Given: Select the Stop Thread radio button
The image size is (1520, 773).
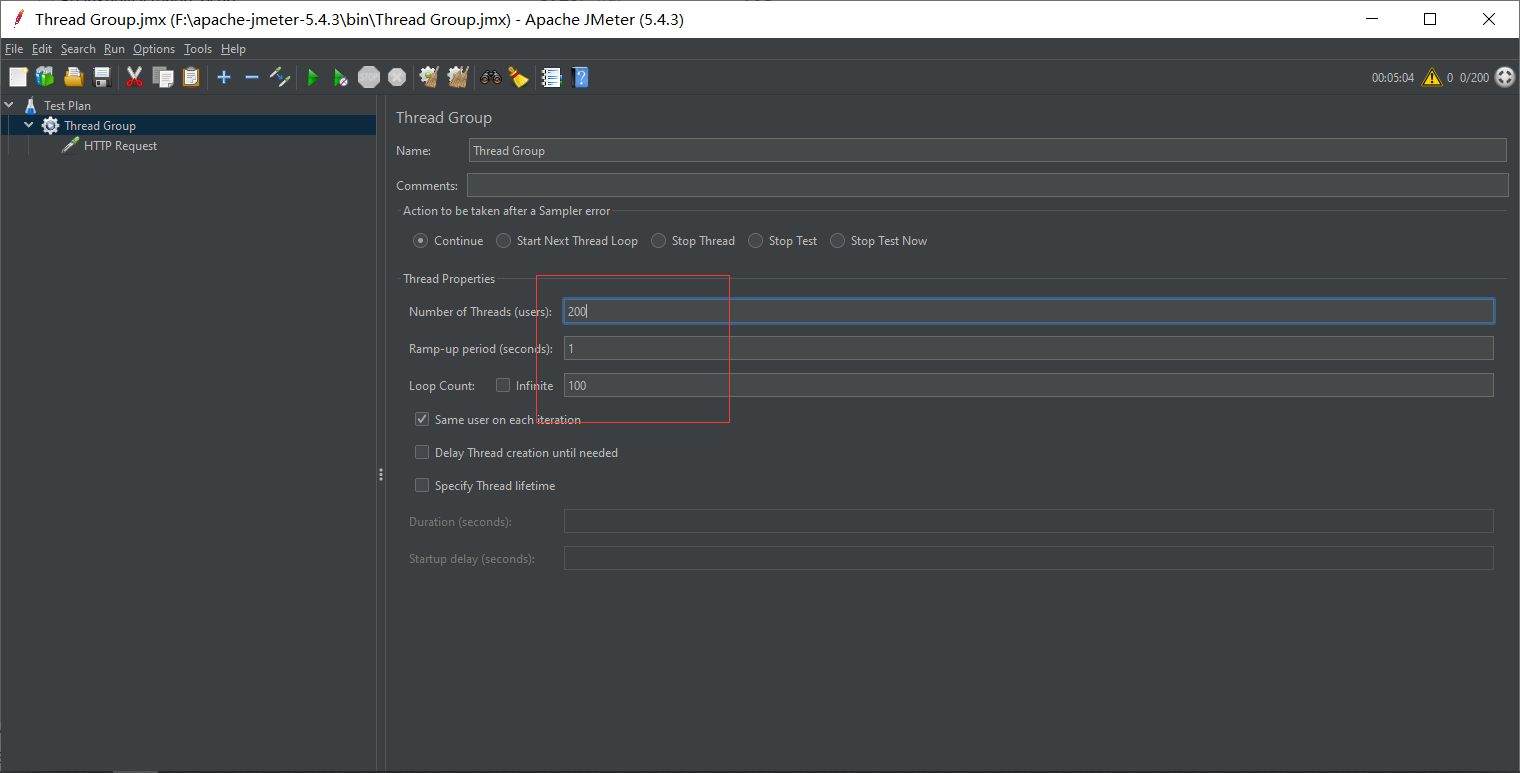Looking at the screenshot, I should point(658,241).
